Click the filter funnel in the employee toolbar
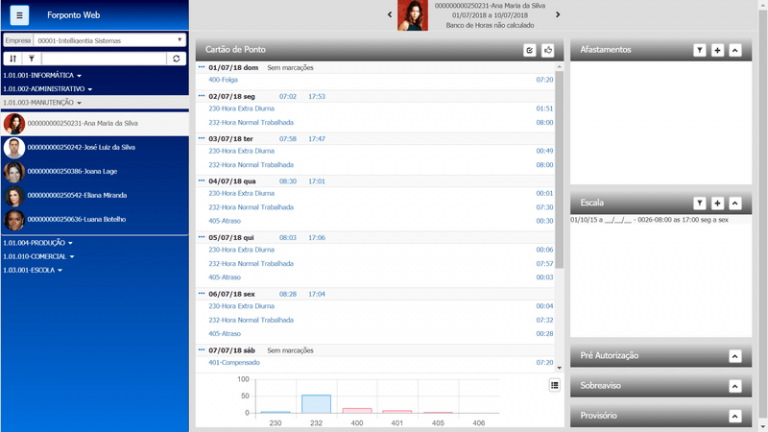The height and width of the screenshot is (432, 768). [x=31, y=59]
